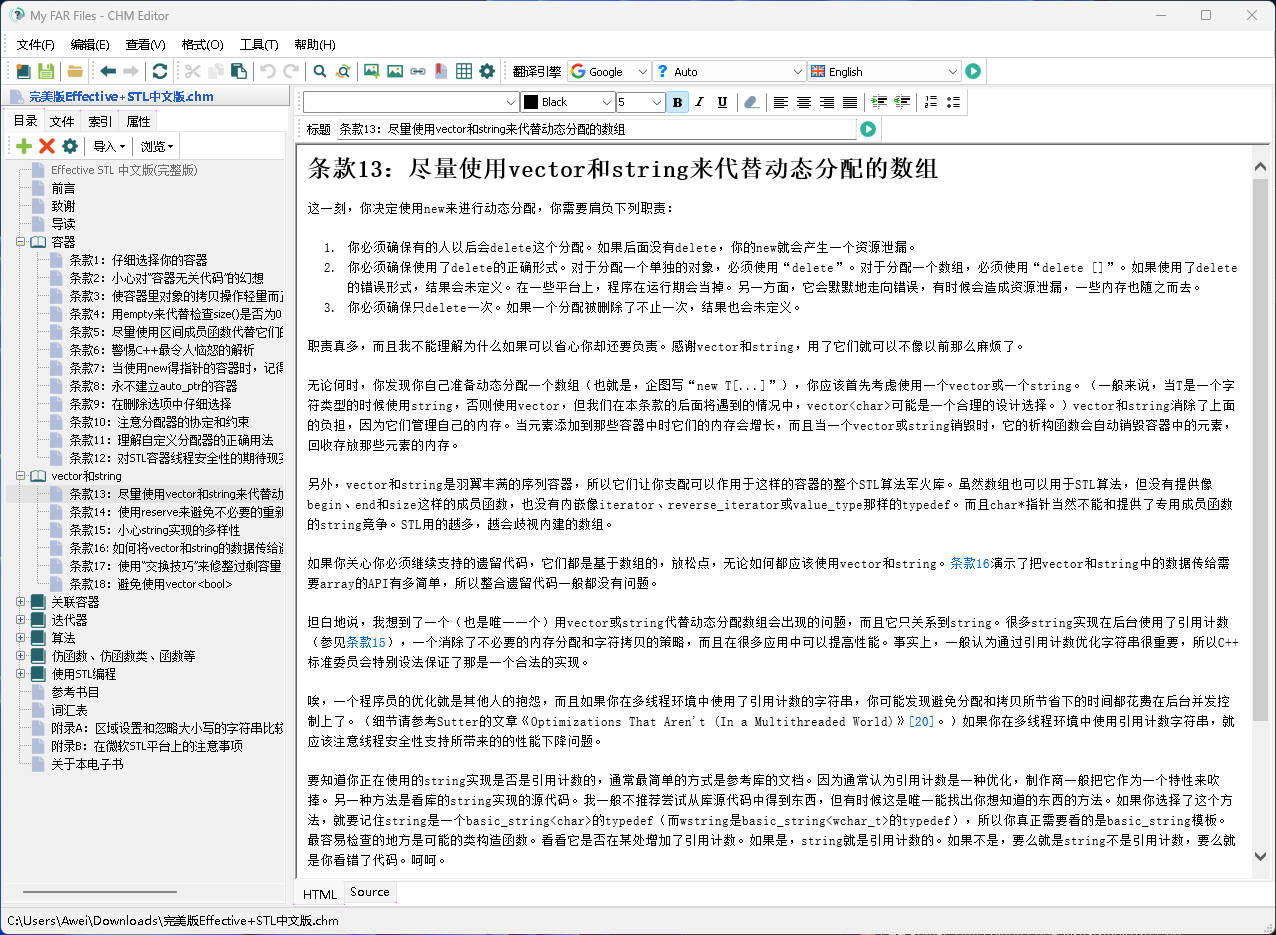Click the italic I formatting icon
Screen dimensions: 1276x935
click(700, 102)
